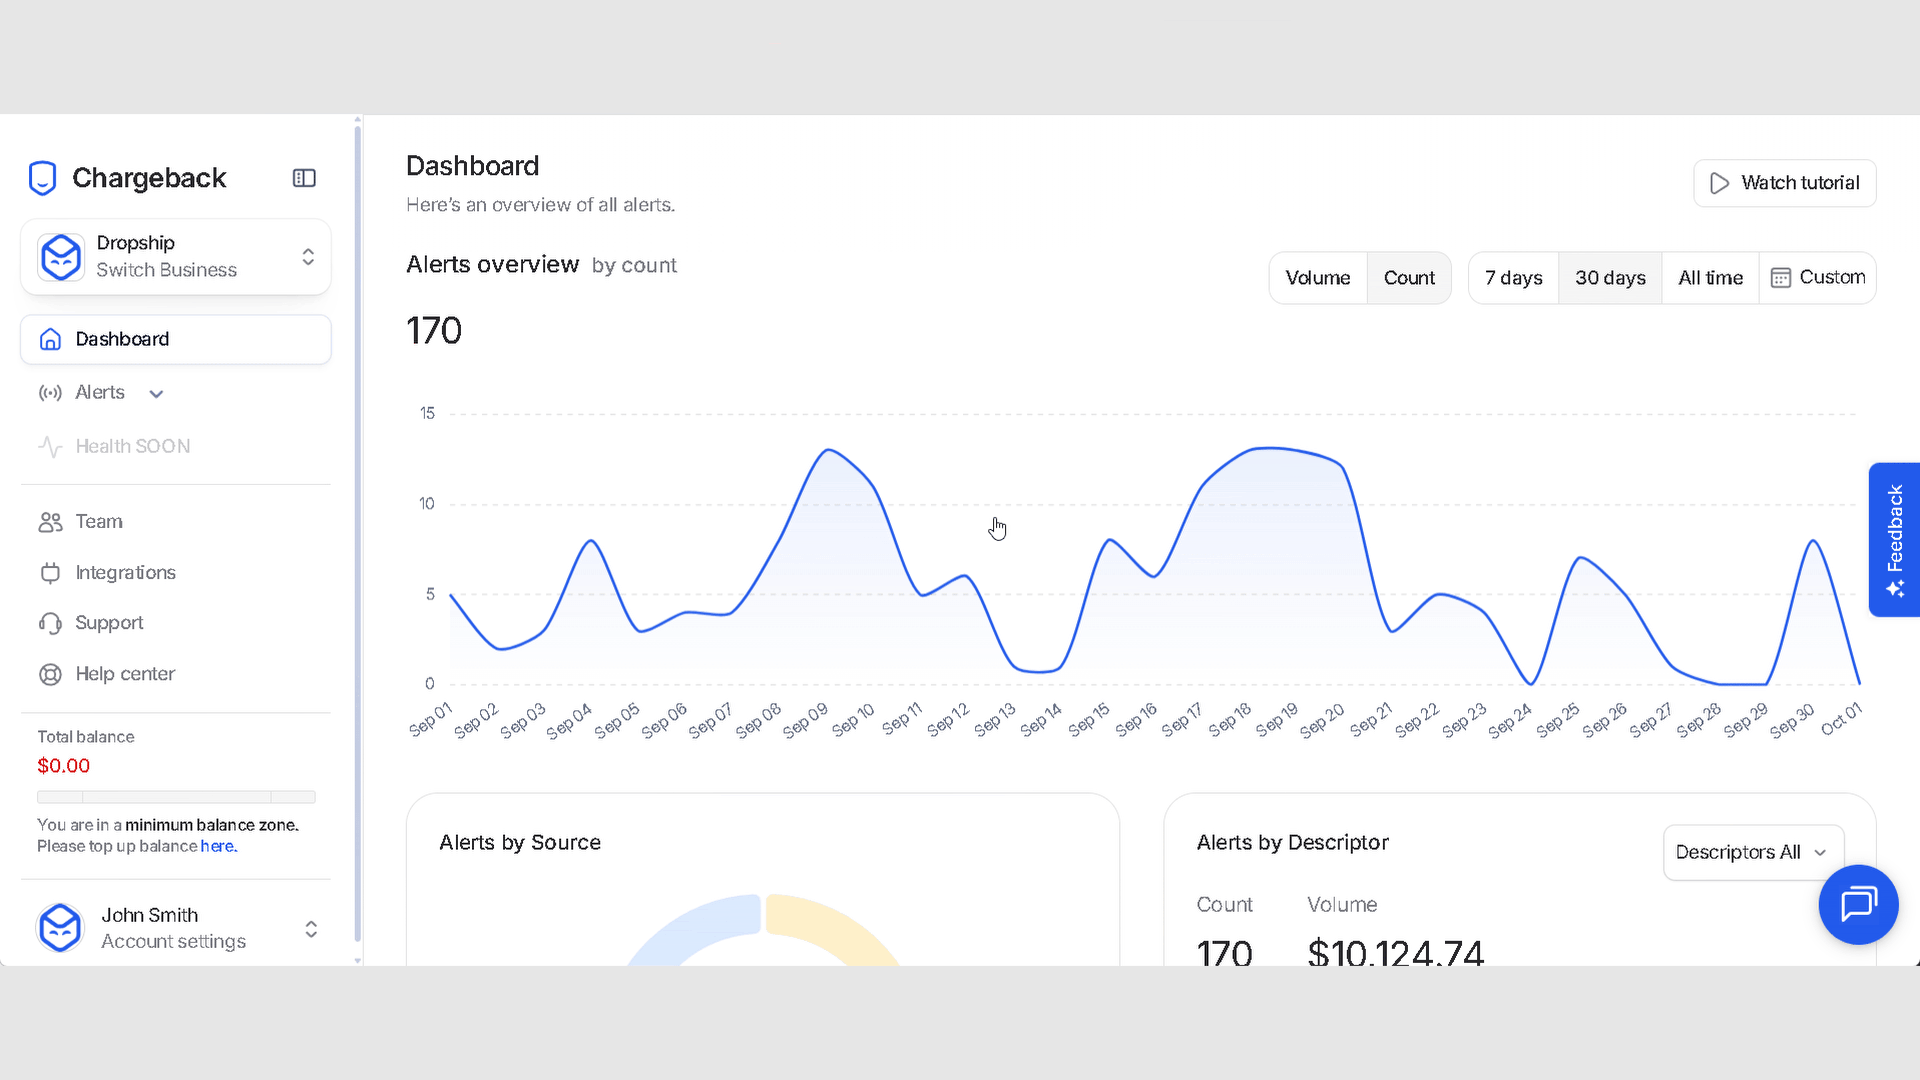Select the All time range tab

pos(1710,278)
